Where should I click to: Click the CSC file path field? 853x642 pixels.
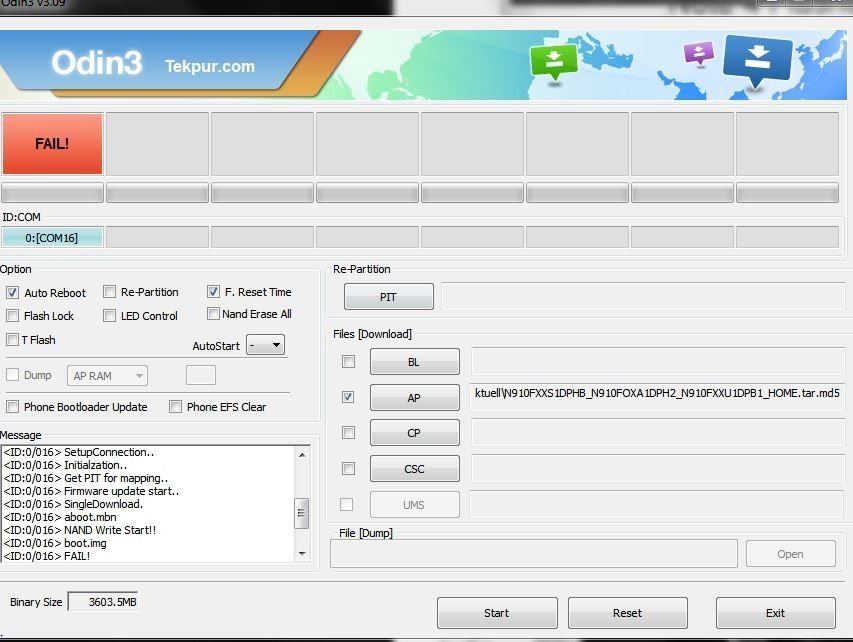coord(657,468)
